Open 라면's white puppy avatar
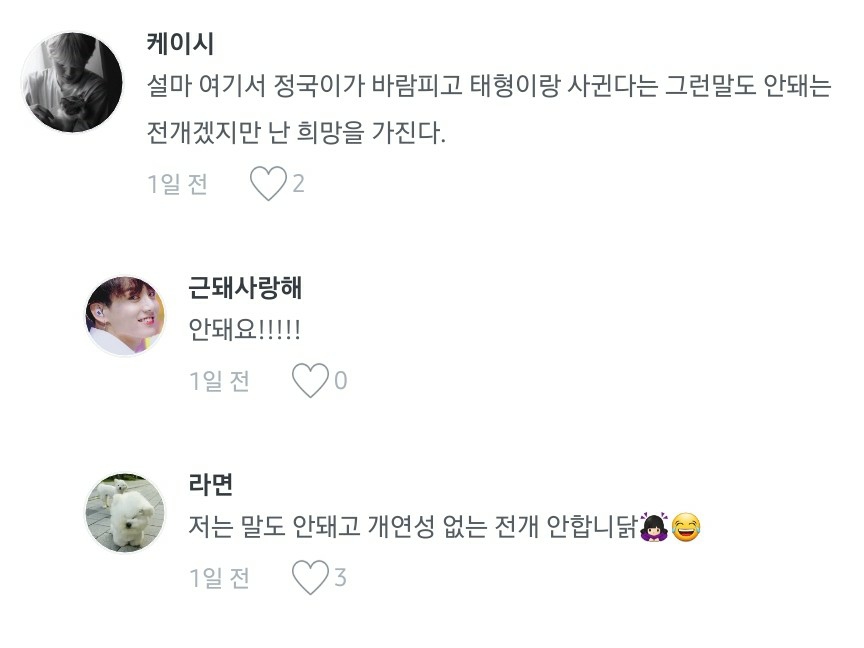Image resolution: width=864 pixels, height=648 pixels. [x=125, y=513]
